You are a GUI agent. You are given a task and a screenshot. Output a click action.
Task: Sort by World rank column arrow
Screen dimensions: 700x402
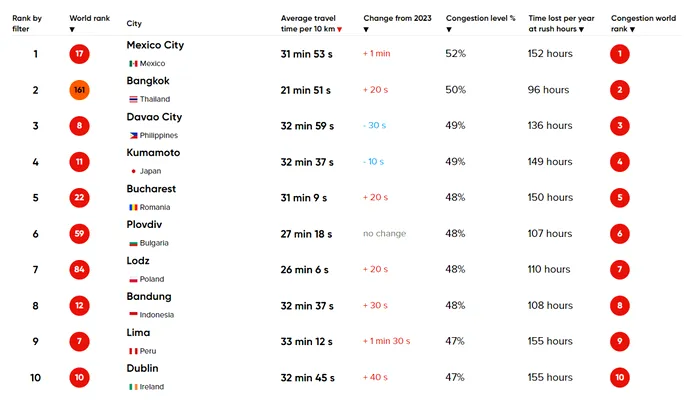click(x=72, y=30)
